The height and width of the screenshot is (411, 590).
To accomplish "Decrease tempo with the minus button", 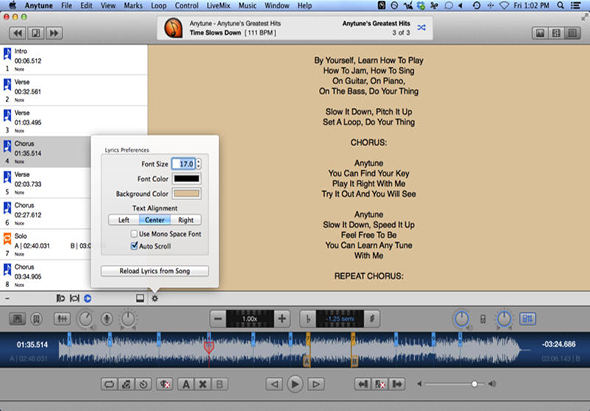I will click(218, 319).
